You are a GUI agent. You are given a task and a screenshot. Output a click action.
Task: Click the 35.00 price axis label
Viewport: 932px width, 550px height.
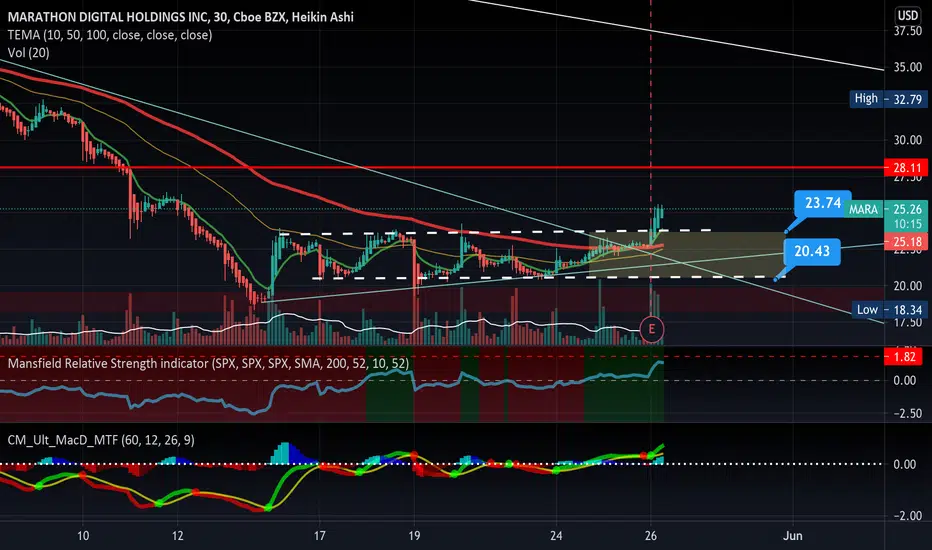(908, 67)
